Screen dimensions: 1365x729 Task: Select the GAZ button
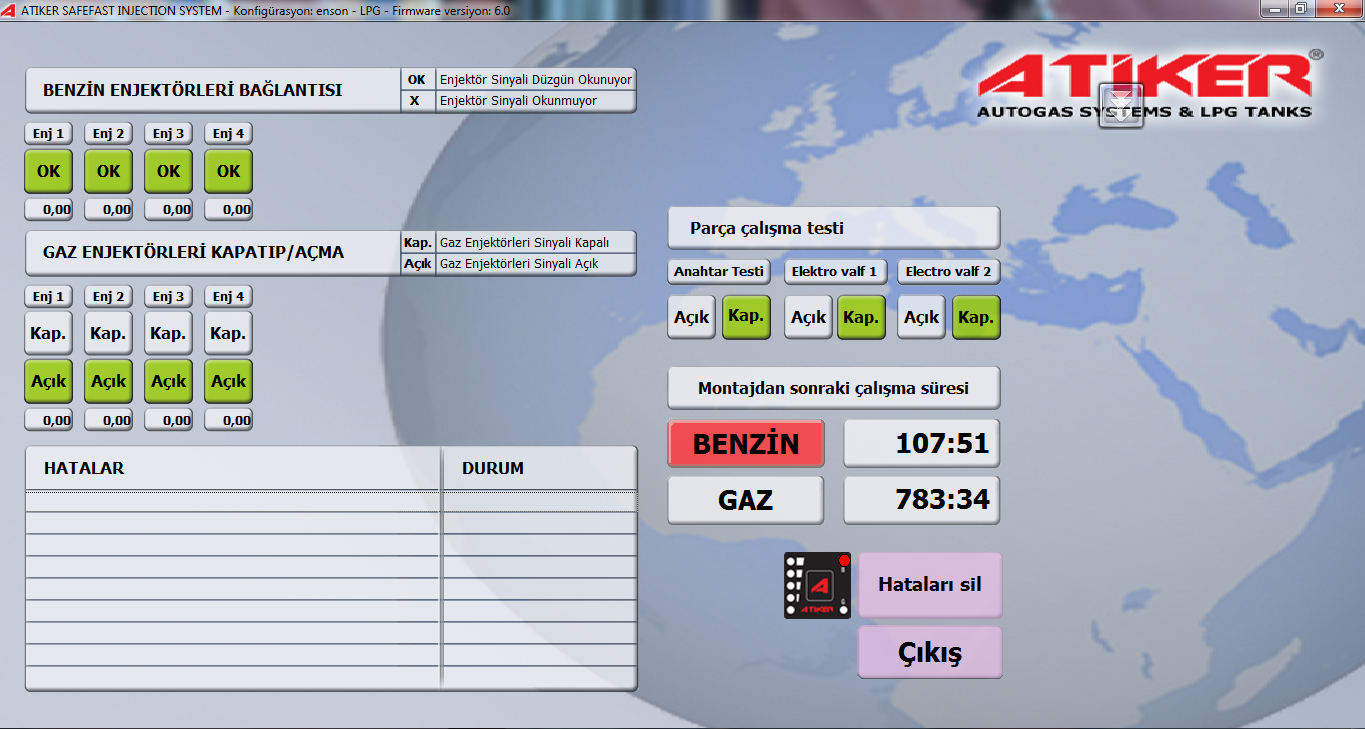[746, 500]
